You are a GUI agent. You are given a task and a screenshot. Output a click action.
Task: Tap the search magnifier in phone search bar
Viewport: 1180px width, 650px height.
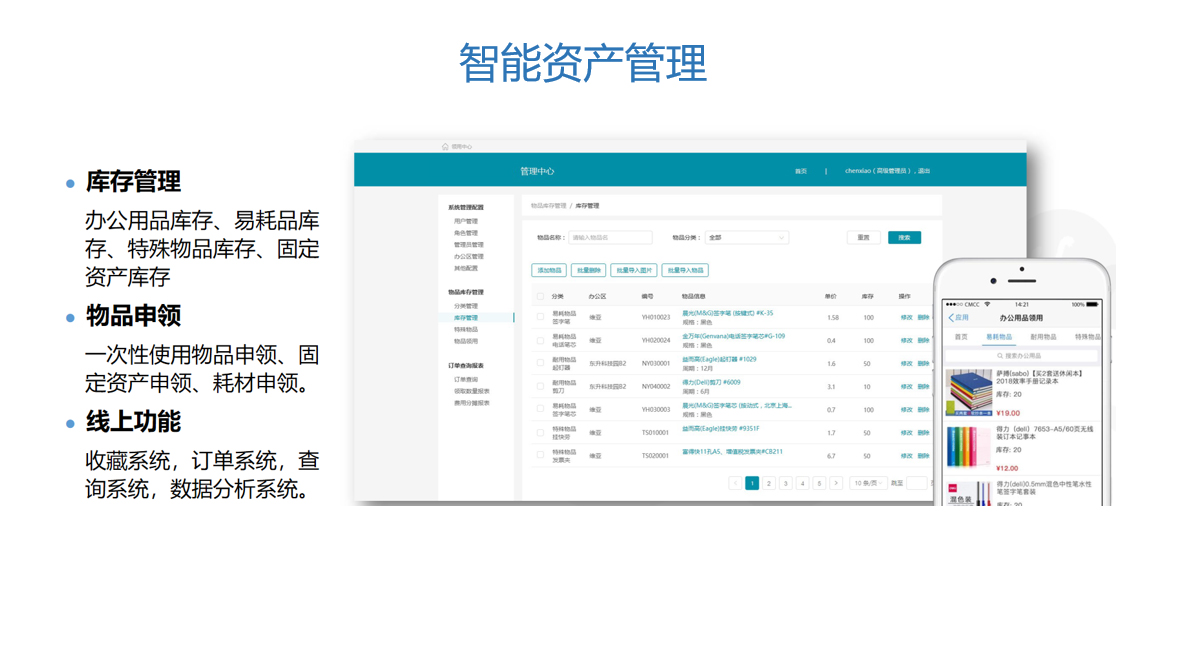[x=999, y=355]
